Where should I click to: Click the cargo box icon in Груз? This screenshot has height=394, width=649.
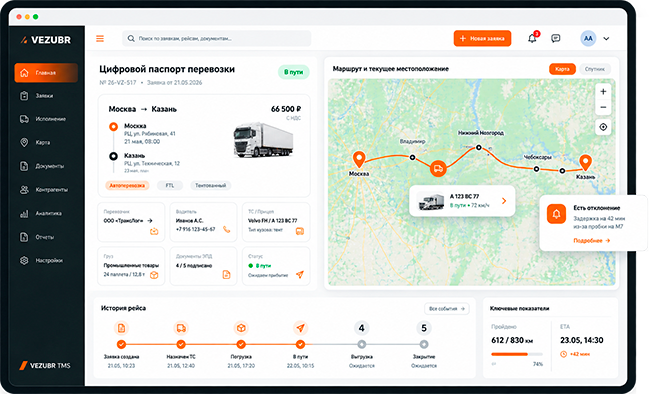coord(154,275)
